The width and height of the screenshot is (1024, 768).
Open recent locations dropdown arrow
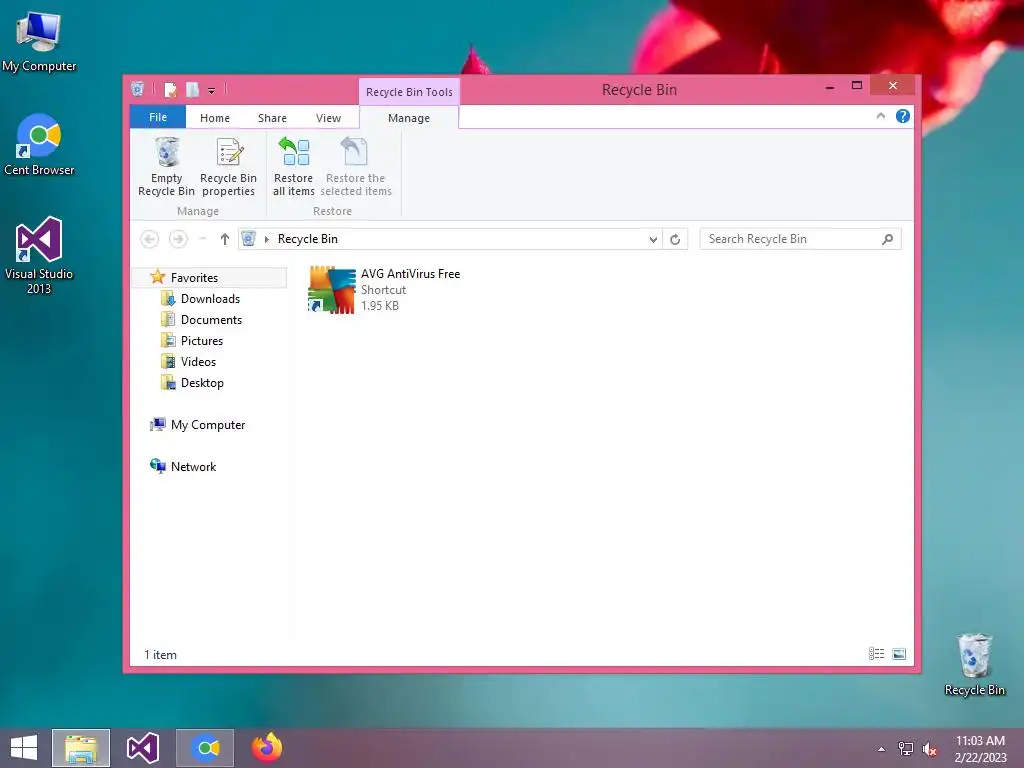[202, 239]
